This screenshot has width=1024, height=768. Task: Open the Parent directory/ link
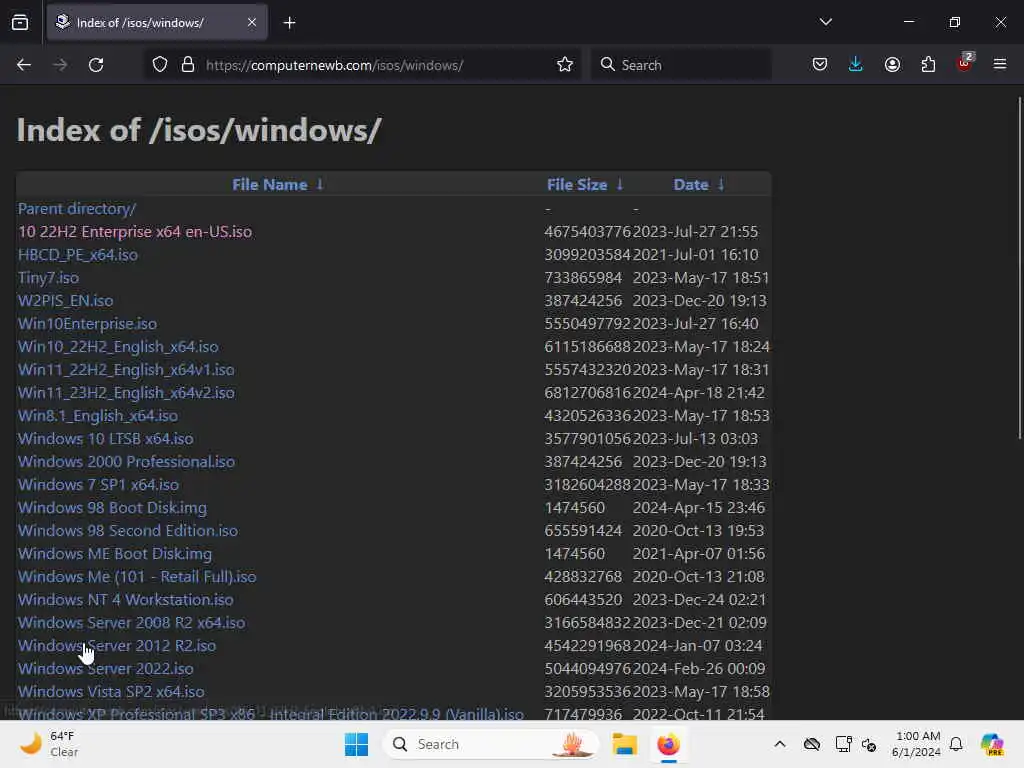[77, 209]
